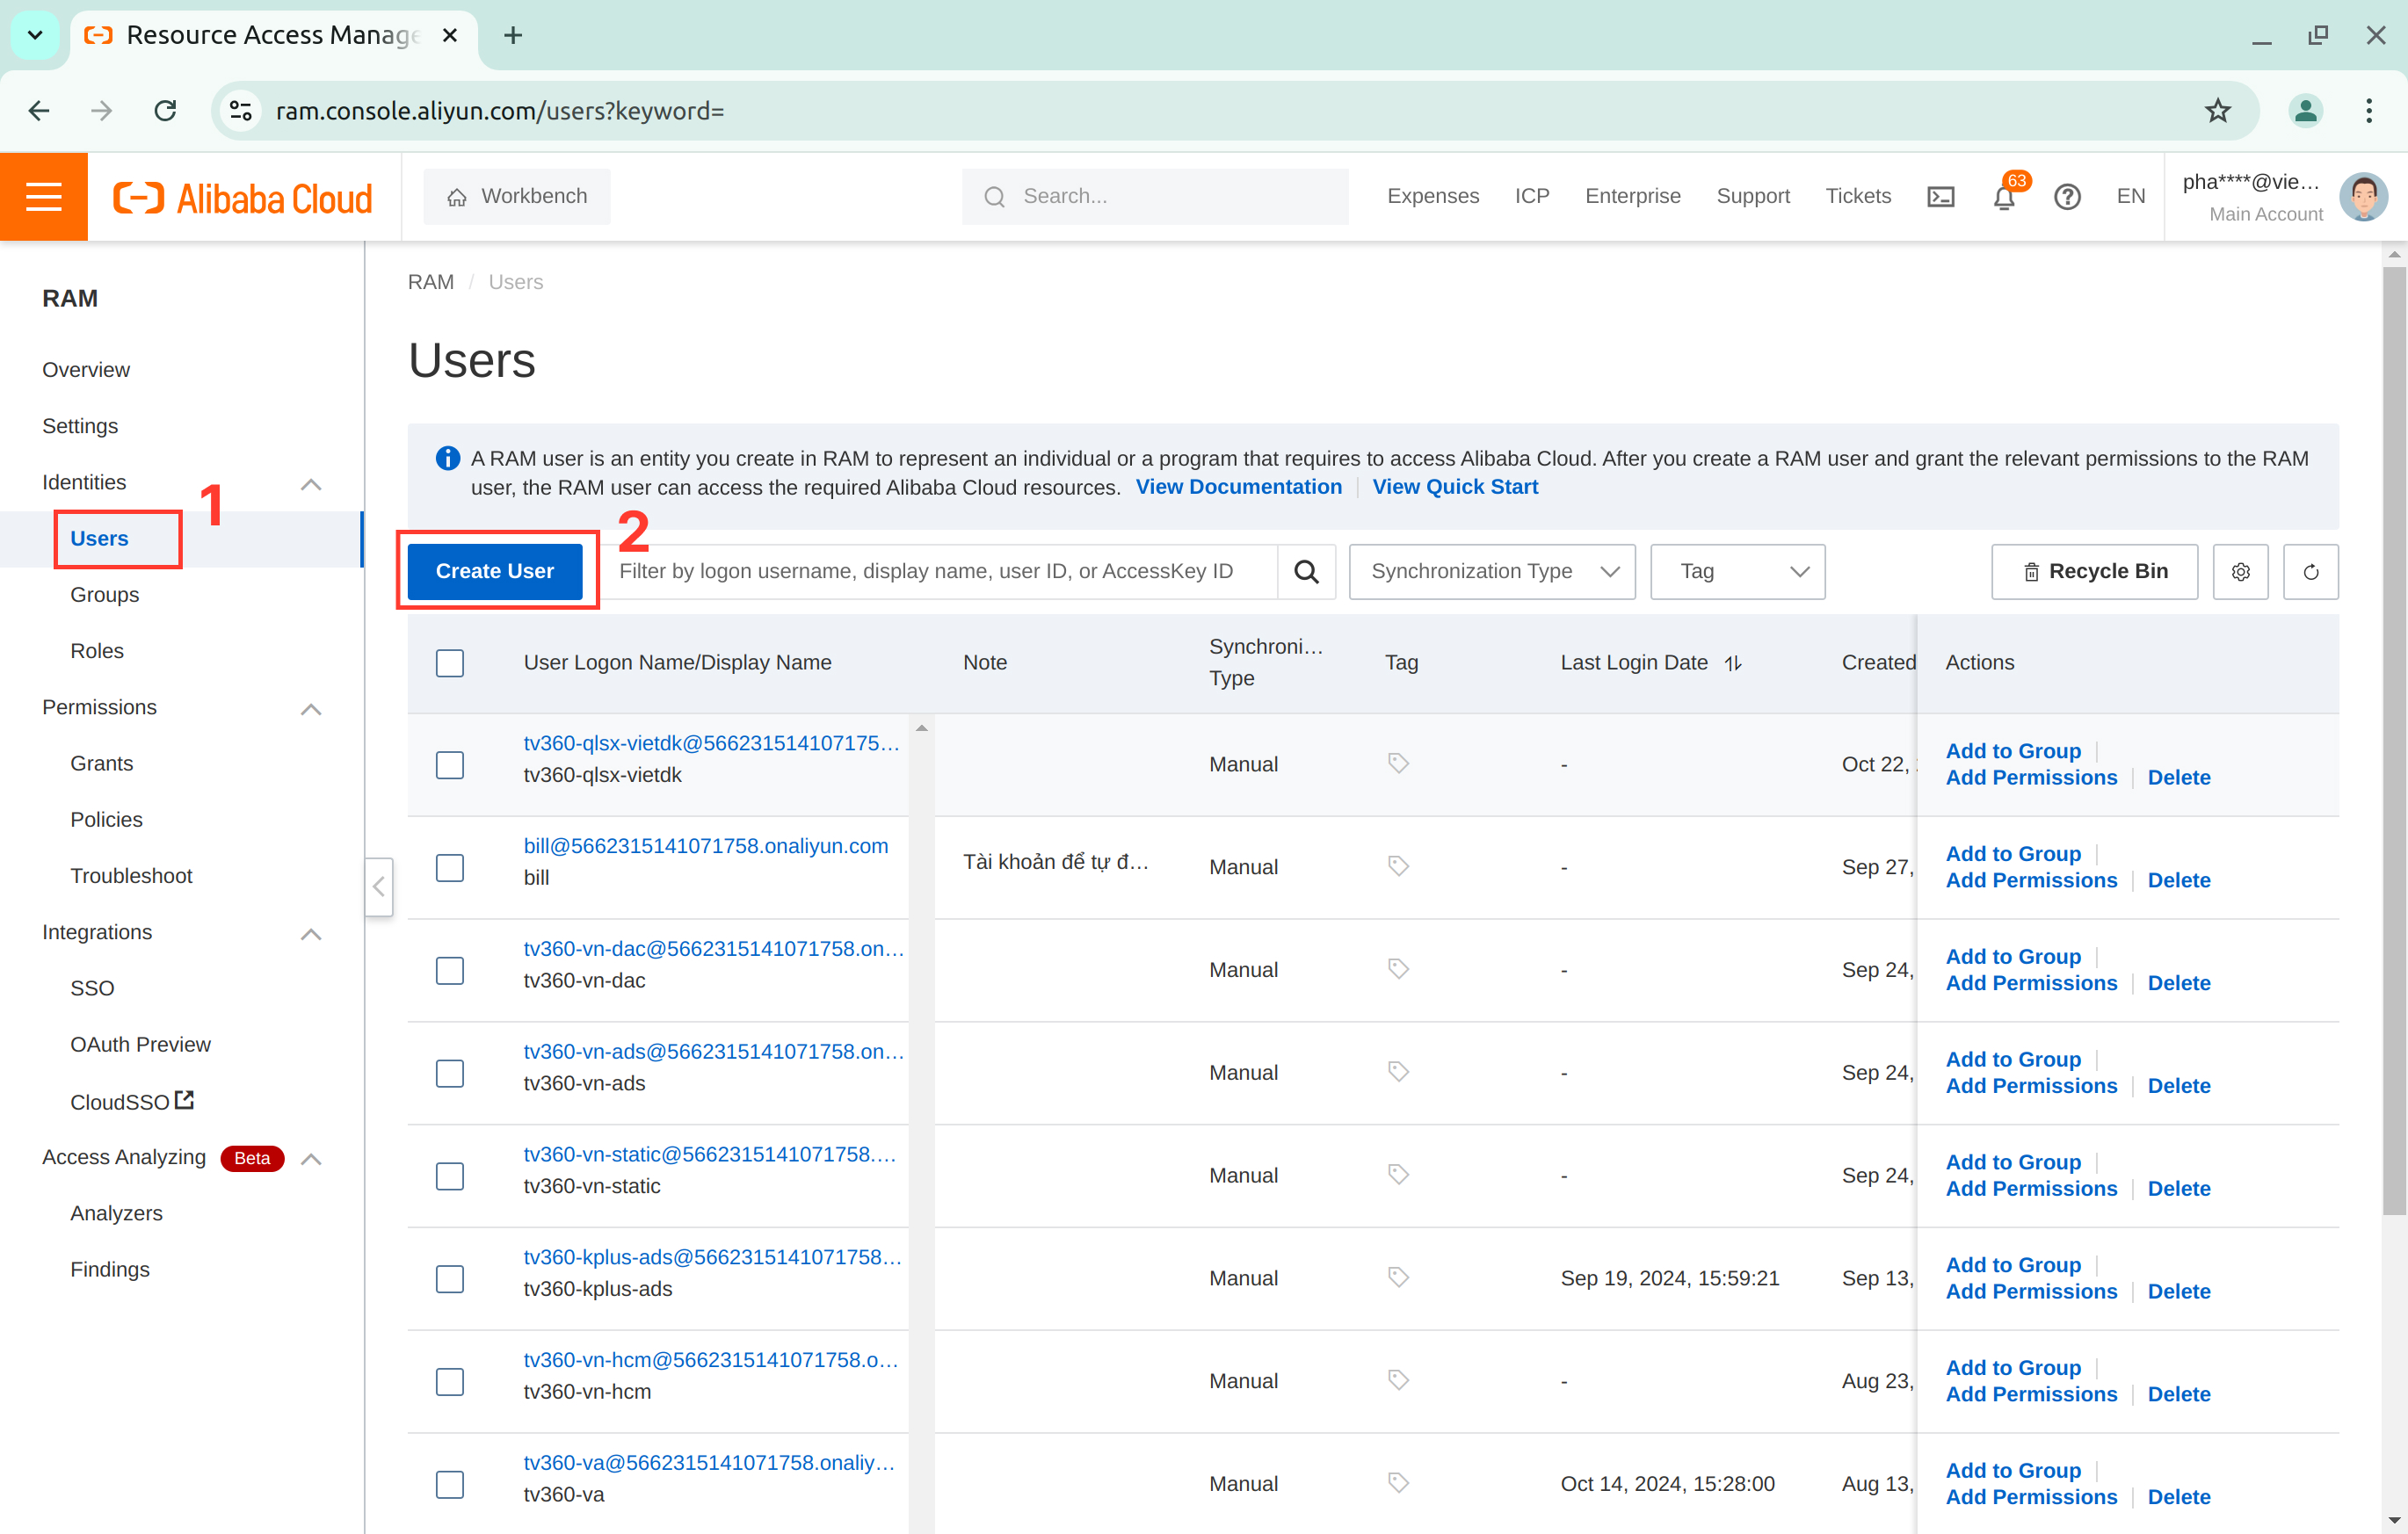
Task: Check the tv360-kplus-ads user checkbox
Action: coord(450,1279)
